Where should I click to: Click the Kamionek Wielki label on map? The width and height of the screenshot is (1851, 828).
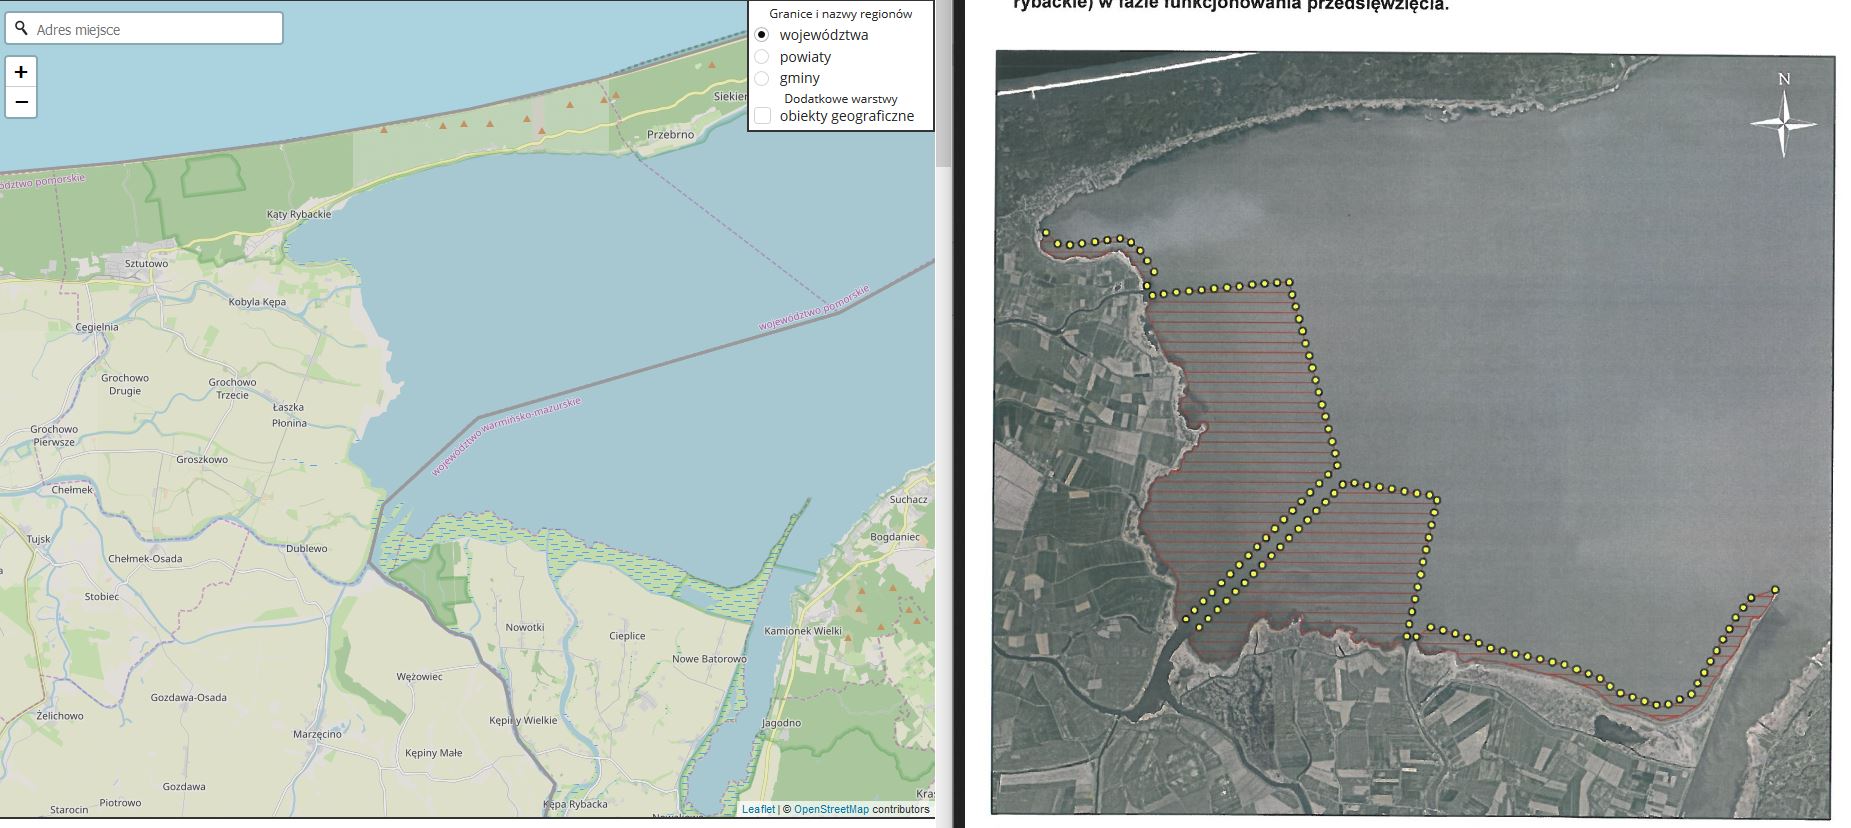click(x=802, y=631)
